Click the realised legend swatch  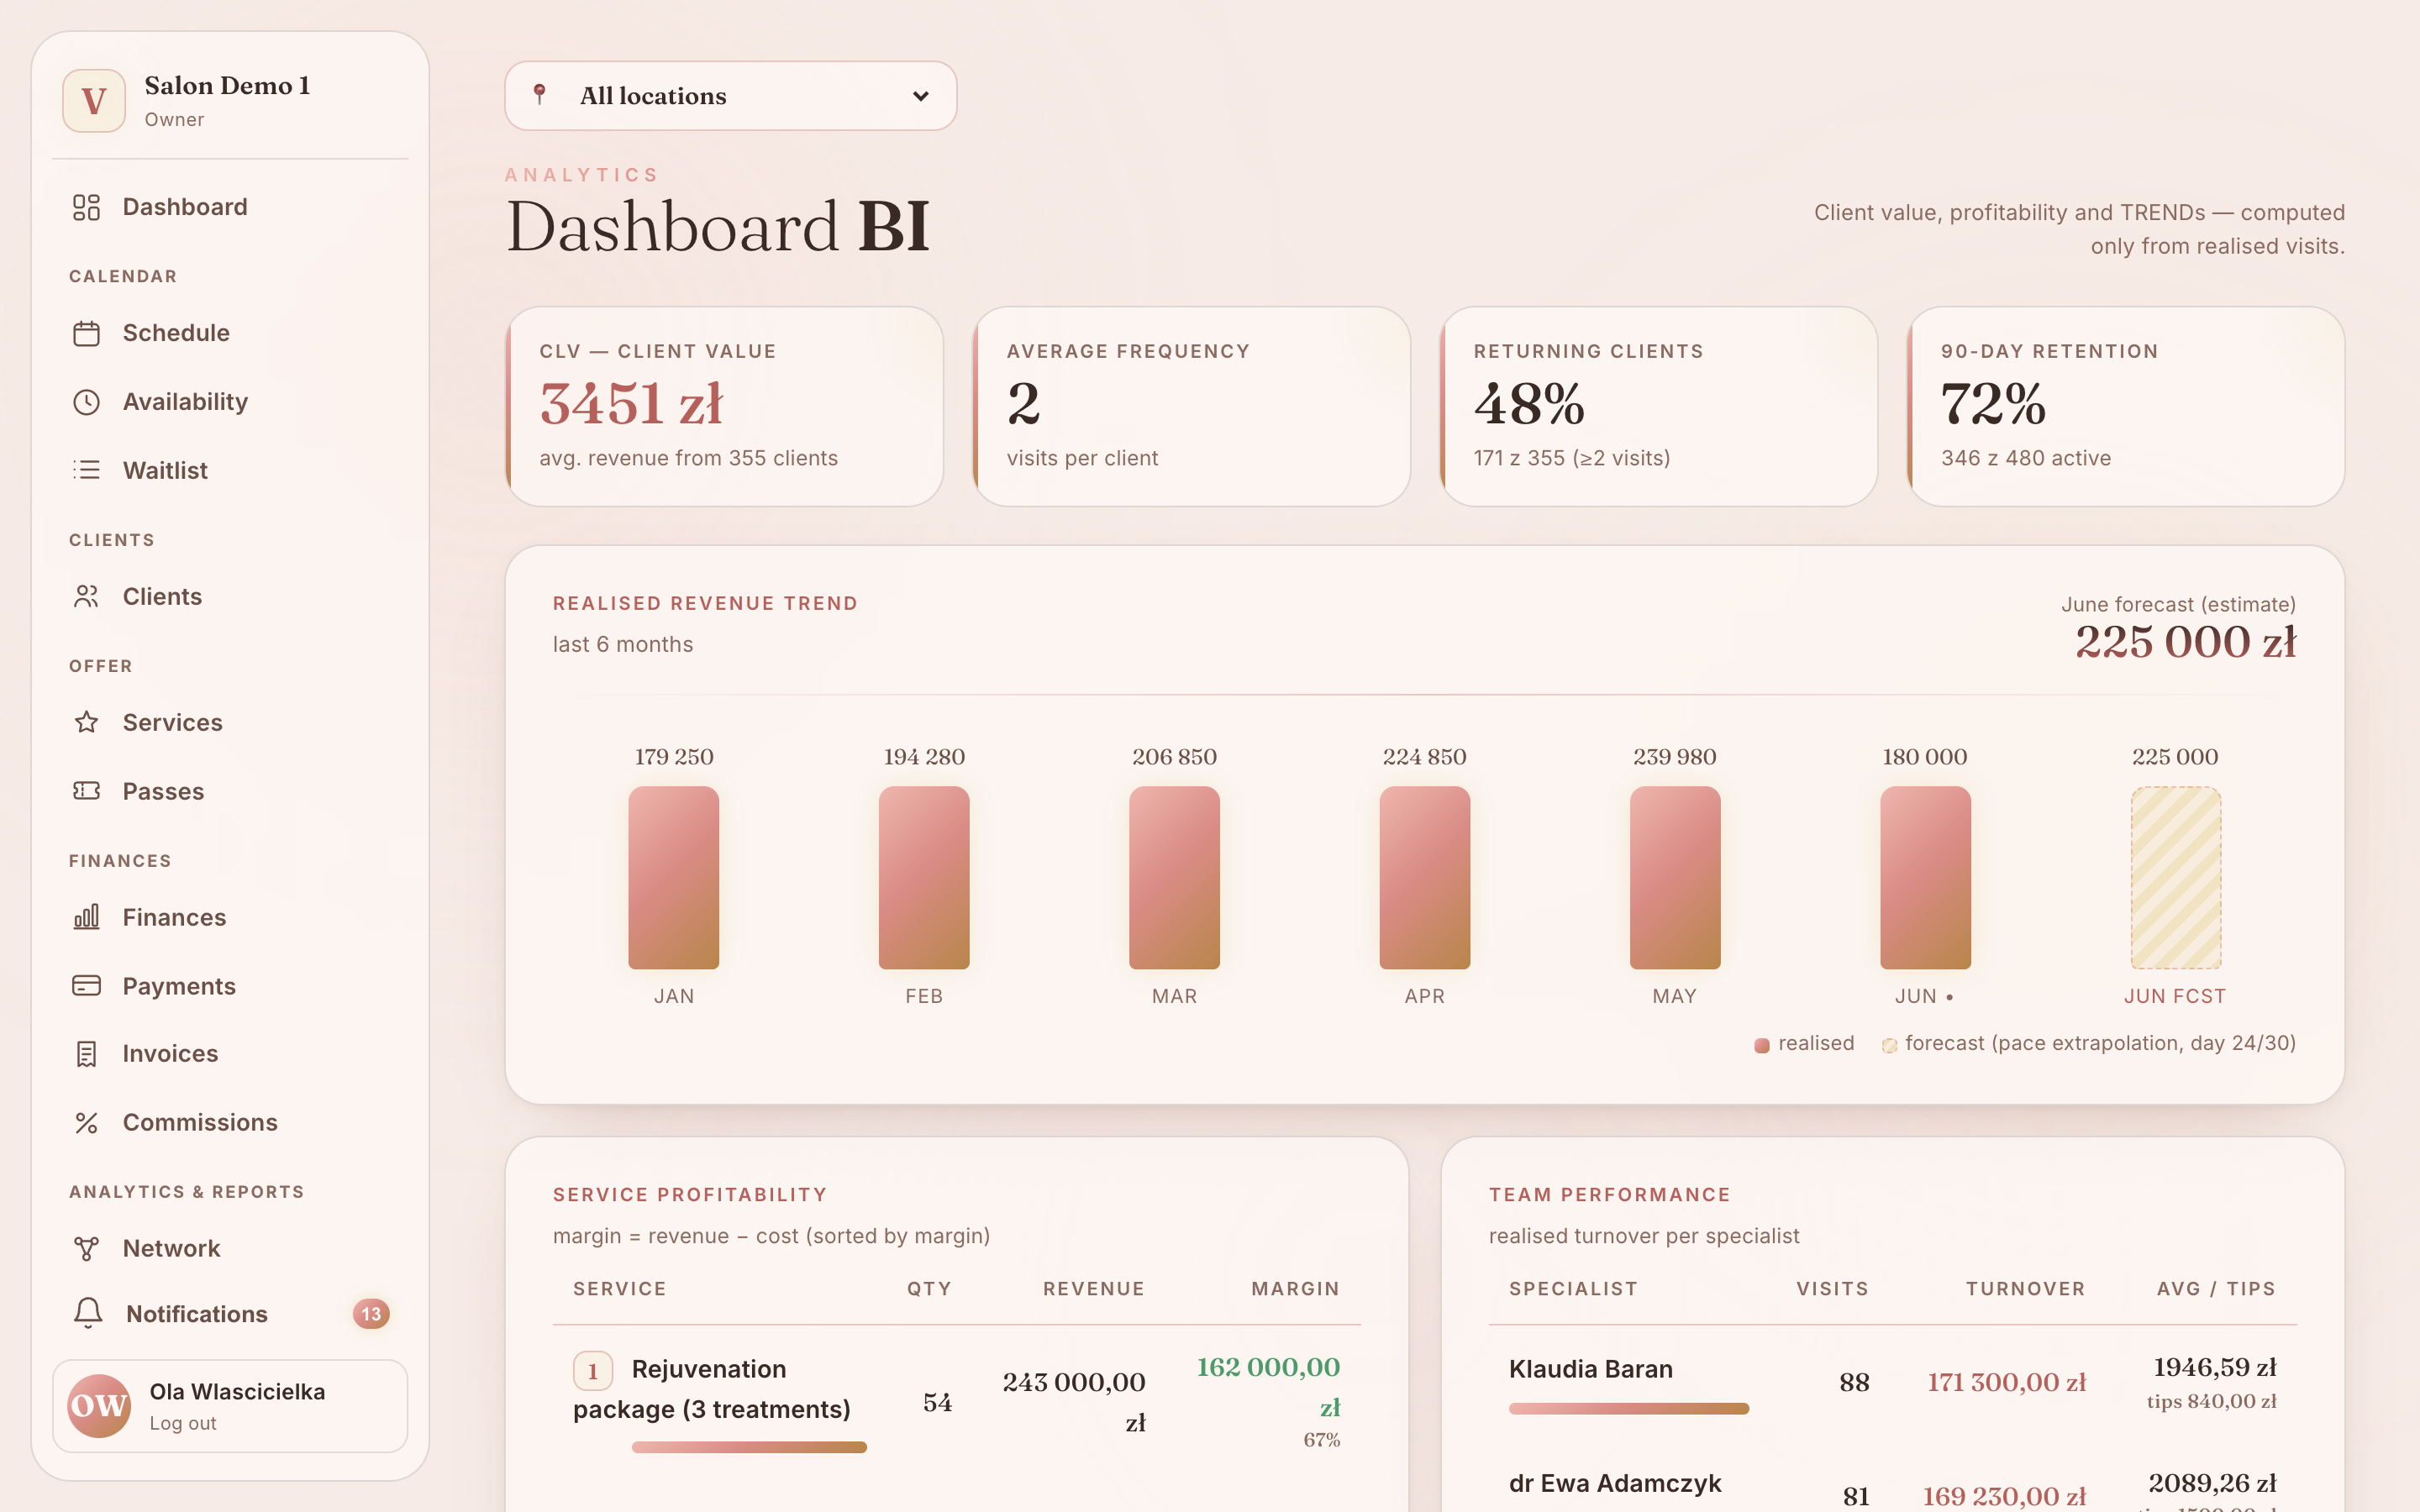1762,1045
